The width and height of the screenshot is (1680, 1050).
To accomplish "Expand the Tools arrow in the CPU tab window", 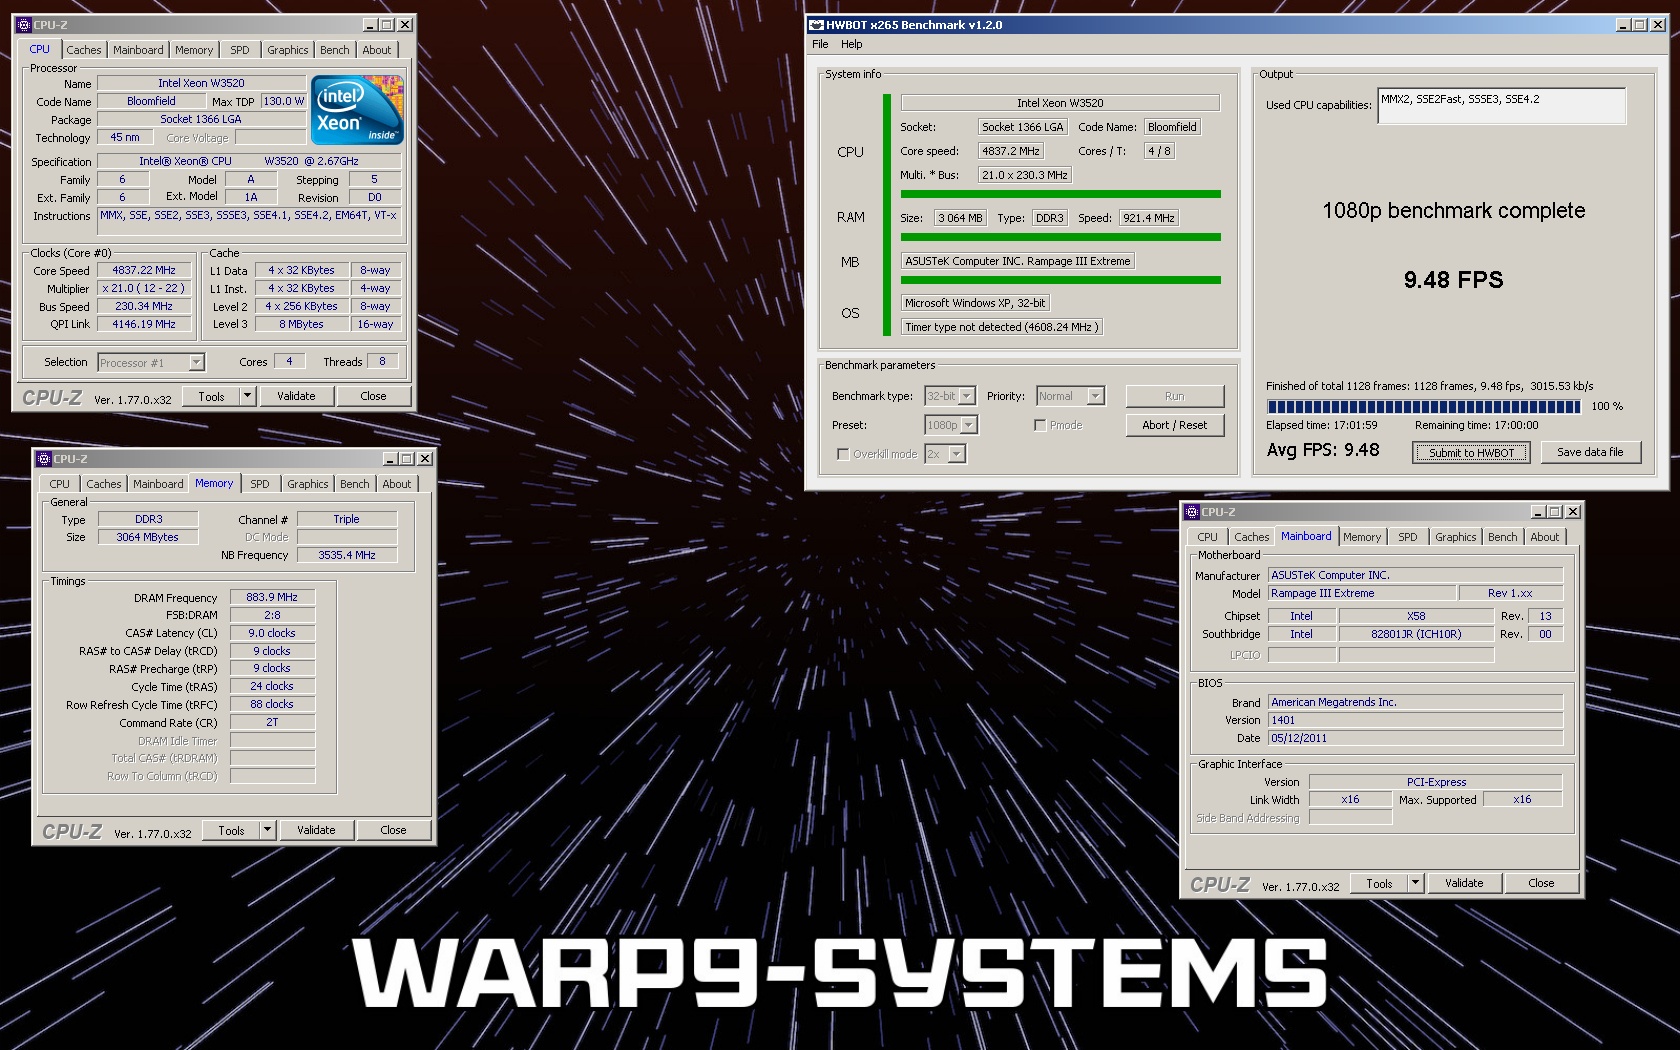I will point(247,396).
